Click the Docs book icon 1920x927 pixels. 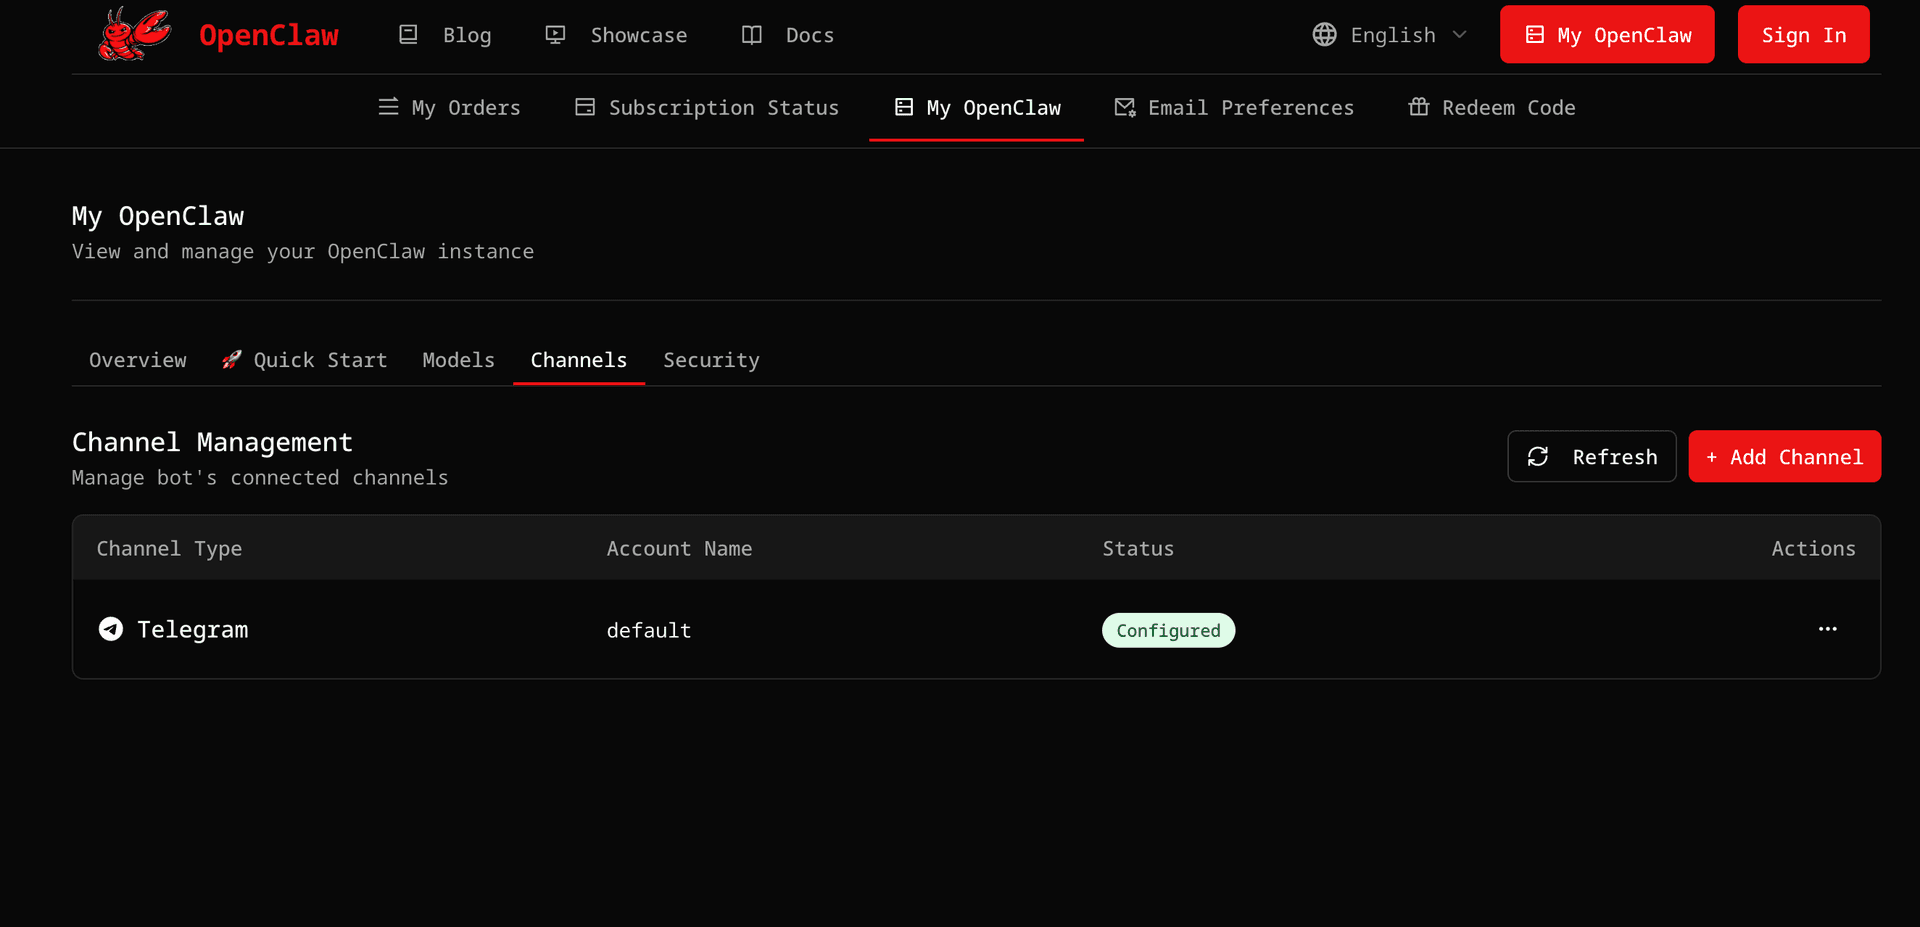[x=752, y=35]
